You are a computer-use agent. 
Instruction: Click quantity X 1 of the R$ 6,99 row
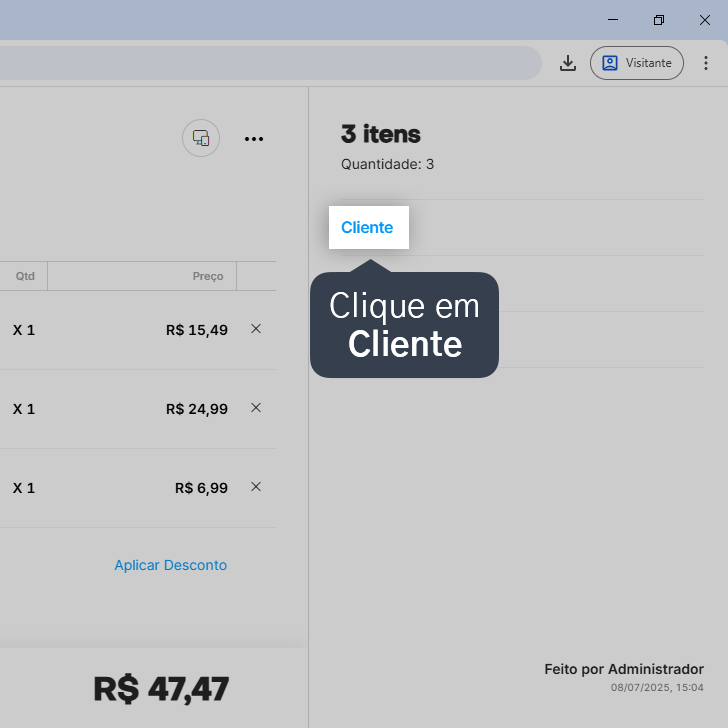(24, 488)
